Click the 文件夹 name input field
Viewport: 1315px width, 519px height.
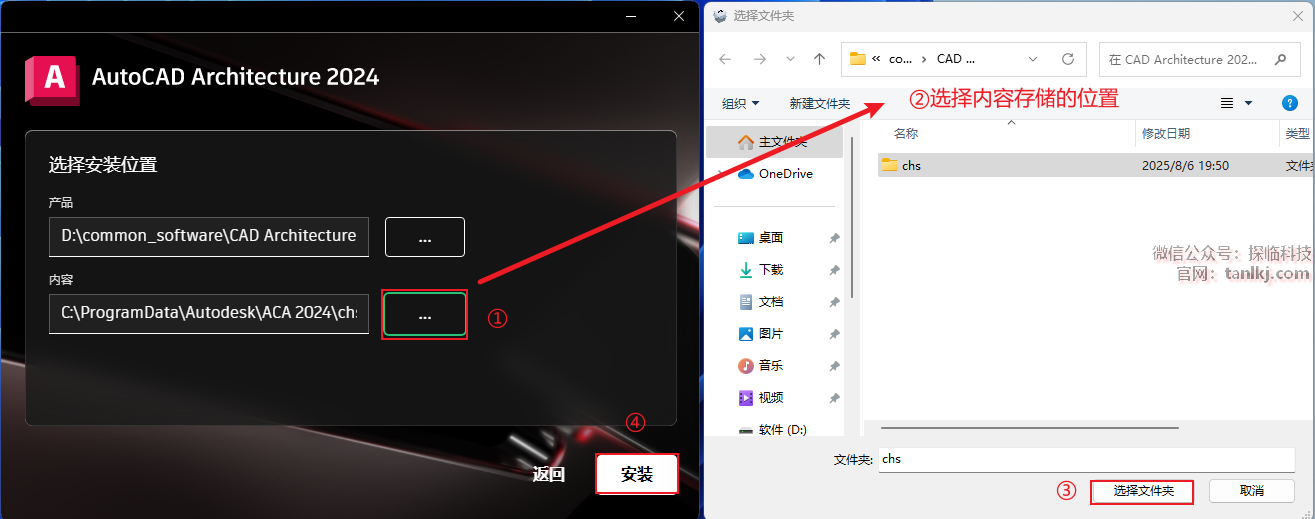tap(1086, 459)
